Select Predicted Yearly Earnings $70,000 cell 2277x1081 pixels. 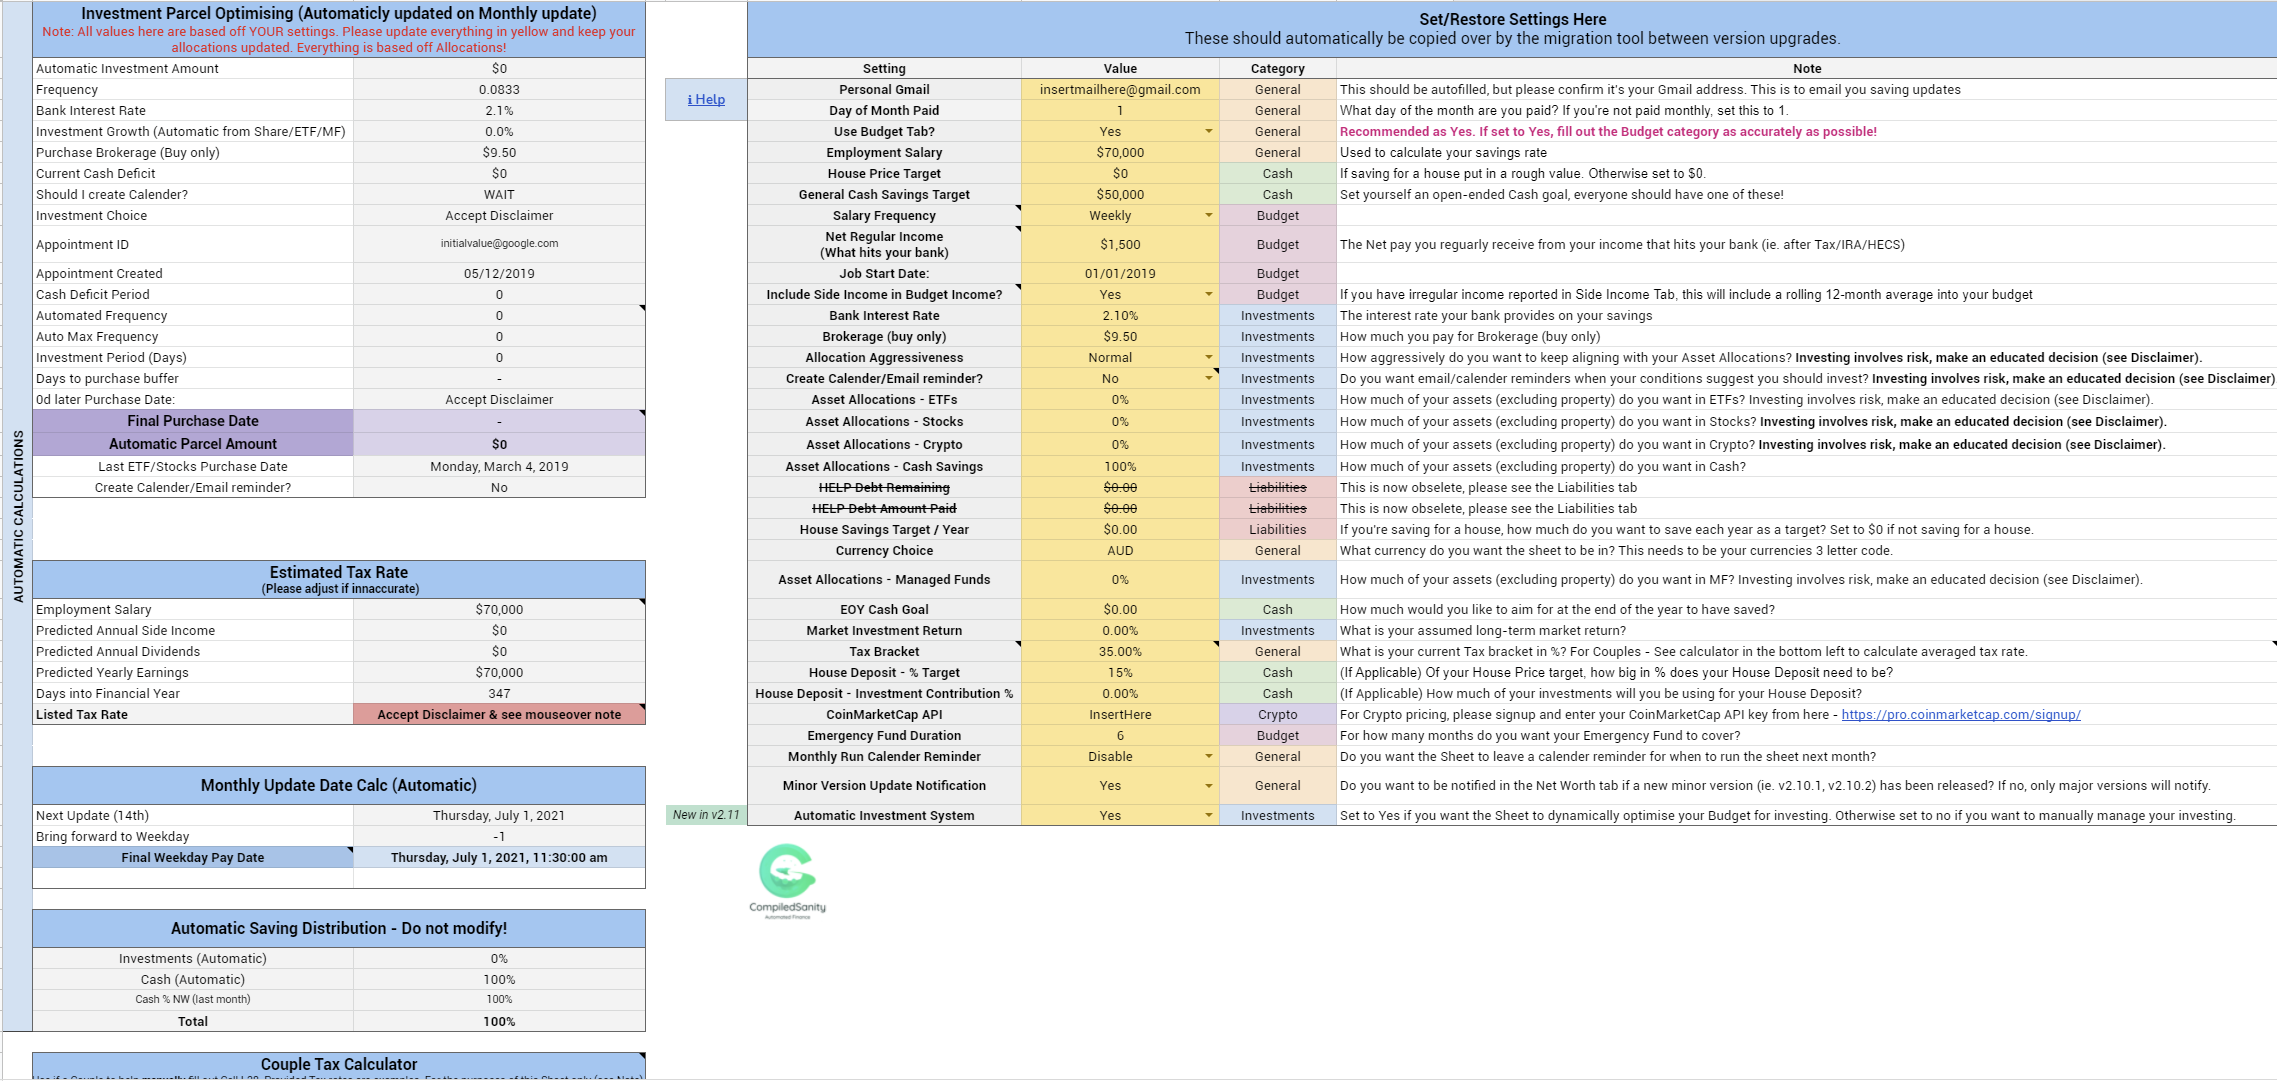499,672
